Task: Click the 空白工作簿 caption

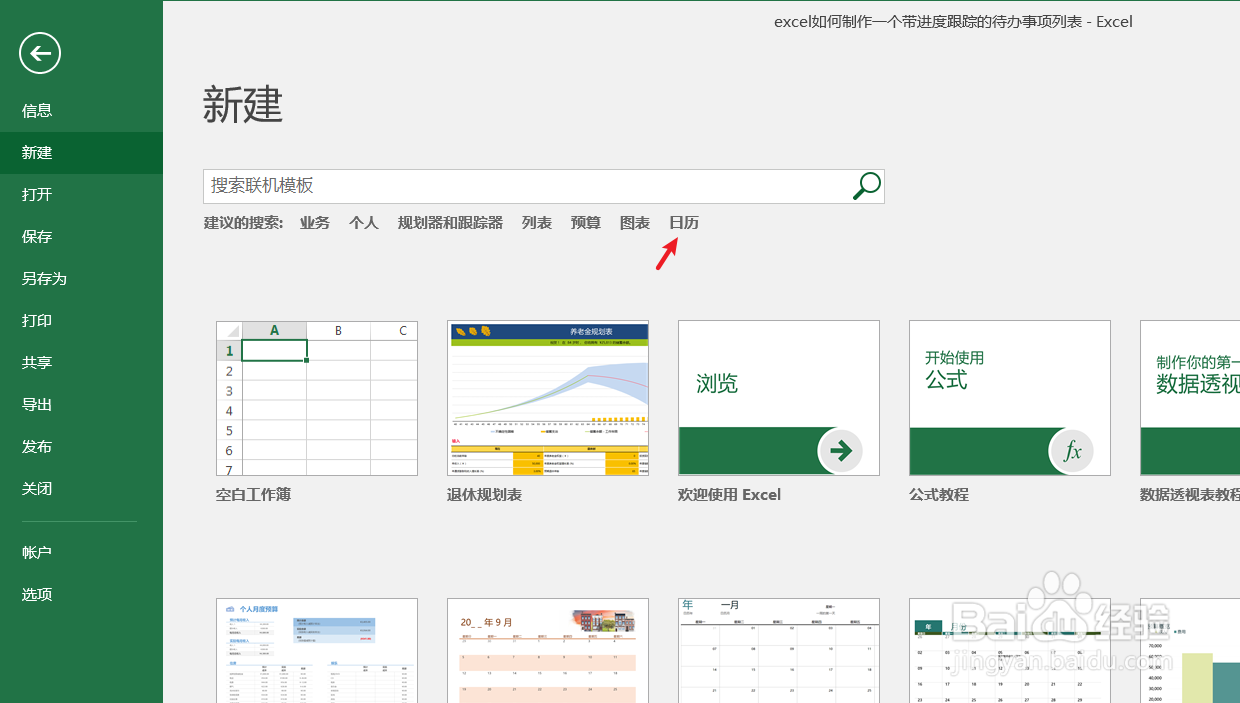Action: pos(253,495)
